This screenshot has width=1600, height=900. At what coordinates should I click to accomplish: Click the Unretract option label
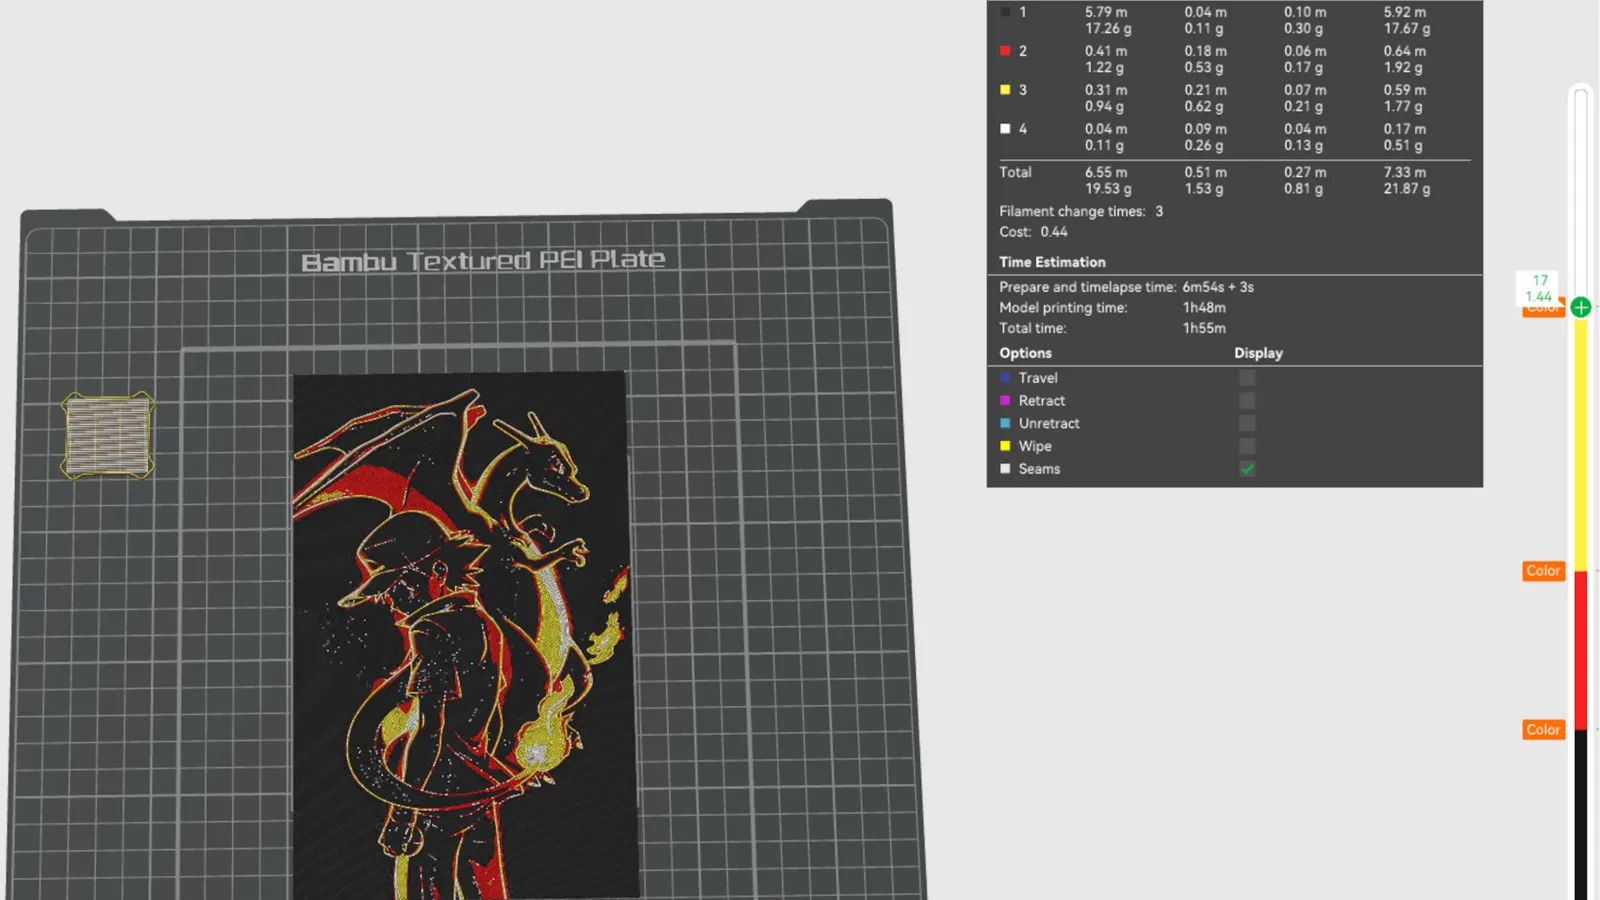(1049, 424)
